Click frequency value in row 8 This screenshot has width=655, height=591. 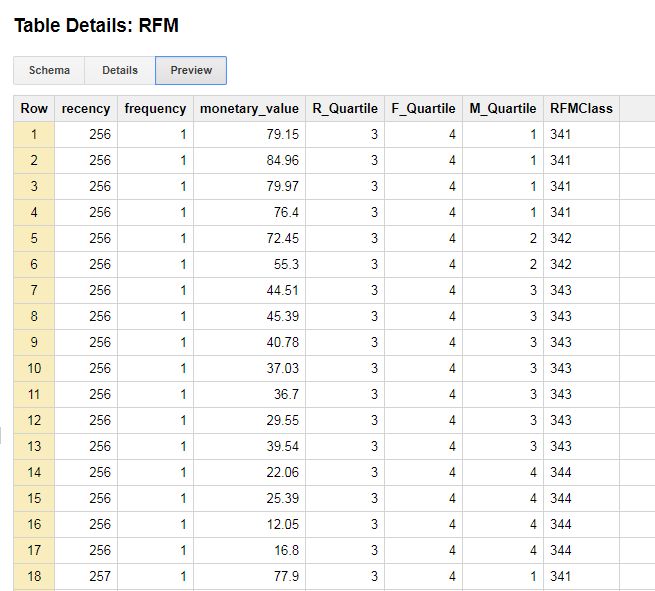coord(183,316)
